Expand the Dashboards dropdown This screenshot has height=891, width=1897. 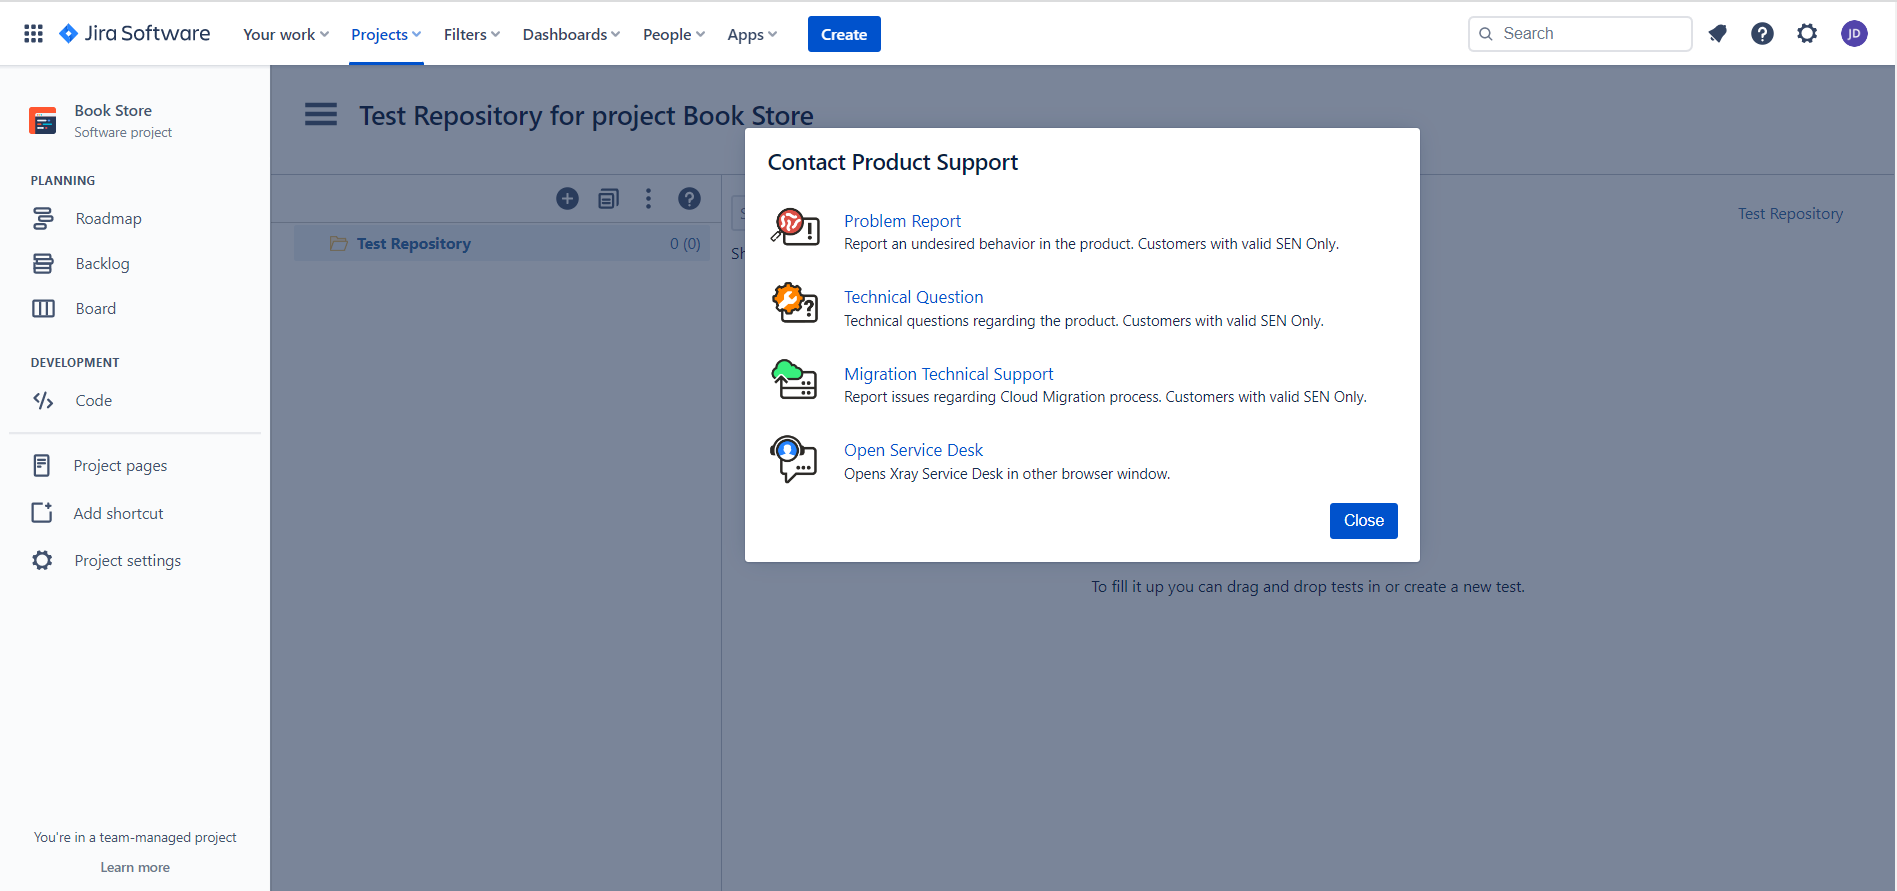(x=571, y=34)
